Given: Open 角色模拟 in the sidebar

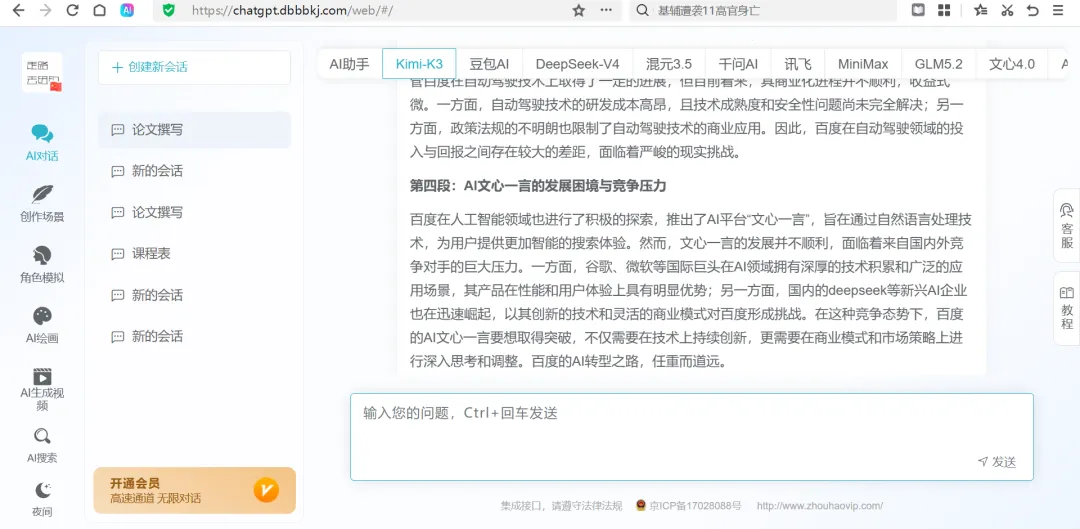Looking at the screenshot, I should (42, 265).
